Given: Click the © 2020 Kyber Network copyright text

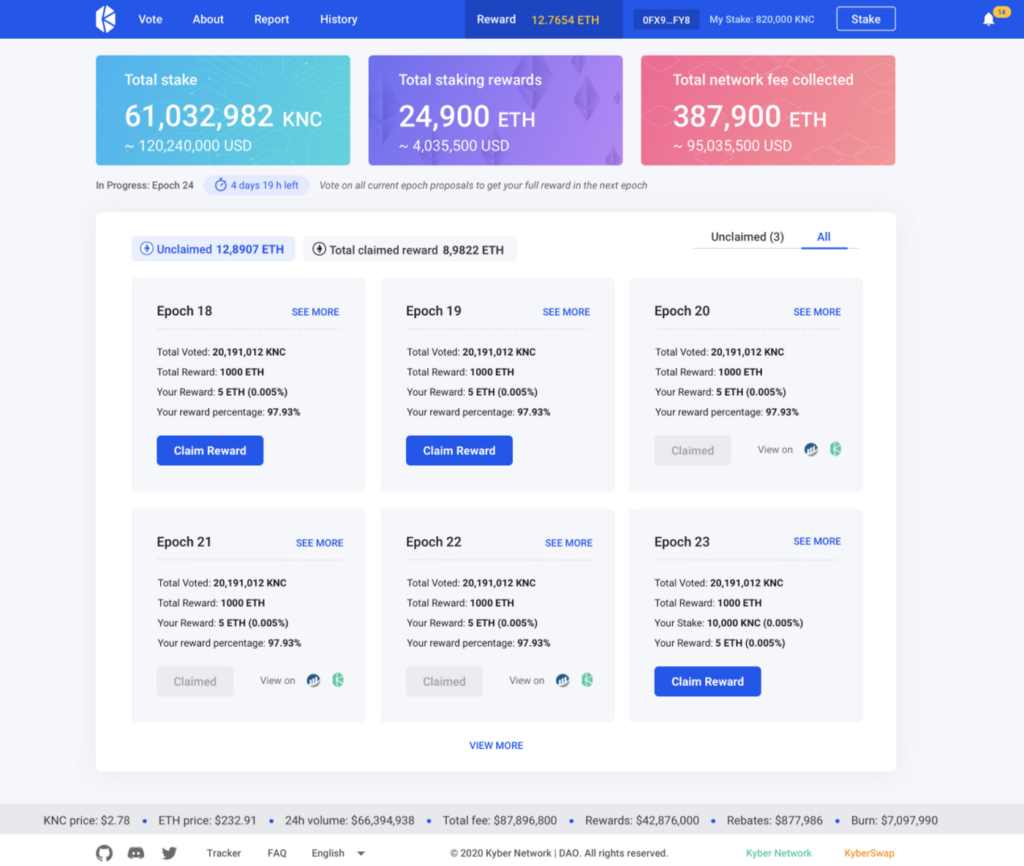Looking at the screenshot, I should pos(559,853).
